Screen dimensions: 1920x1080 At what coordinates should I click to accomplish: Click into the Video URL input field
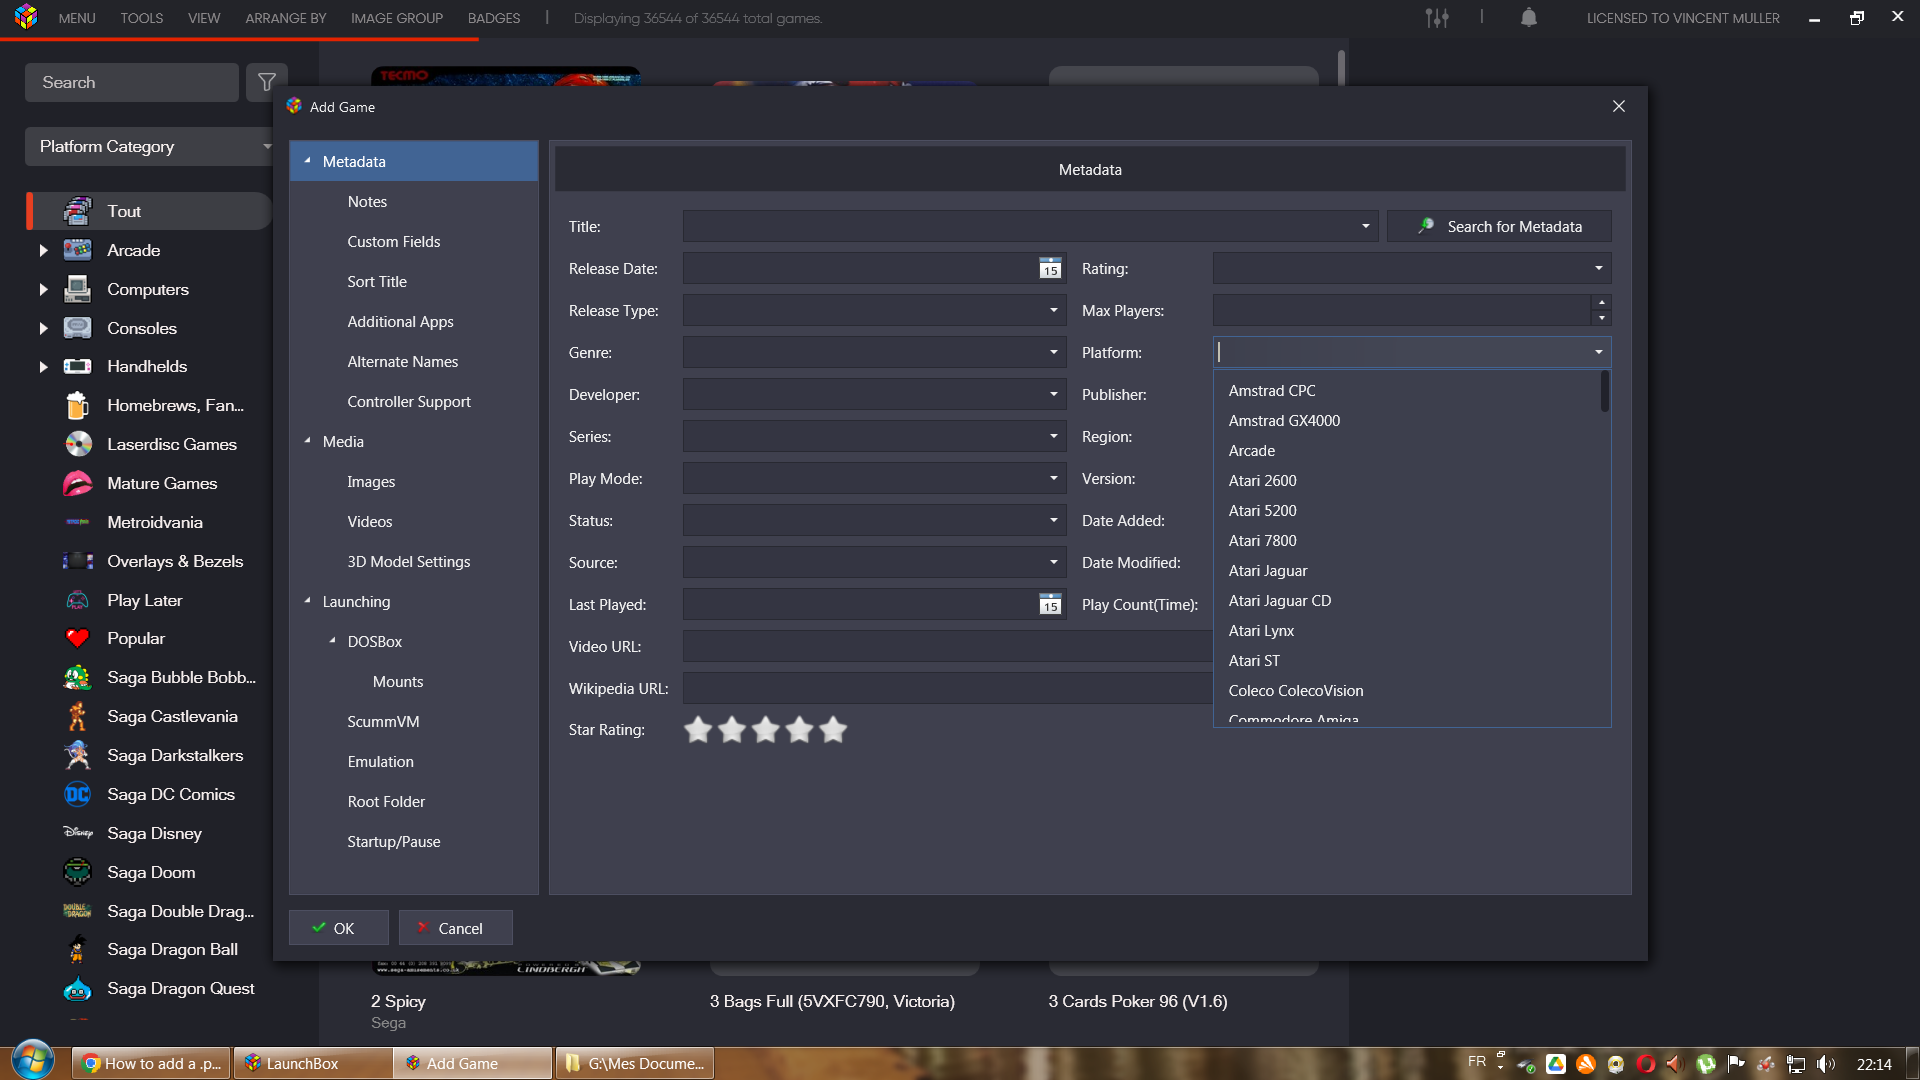pos(947,646)
